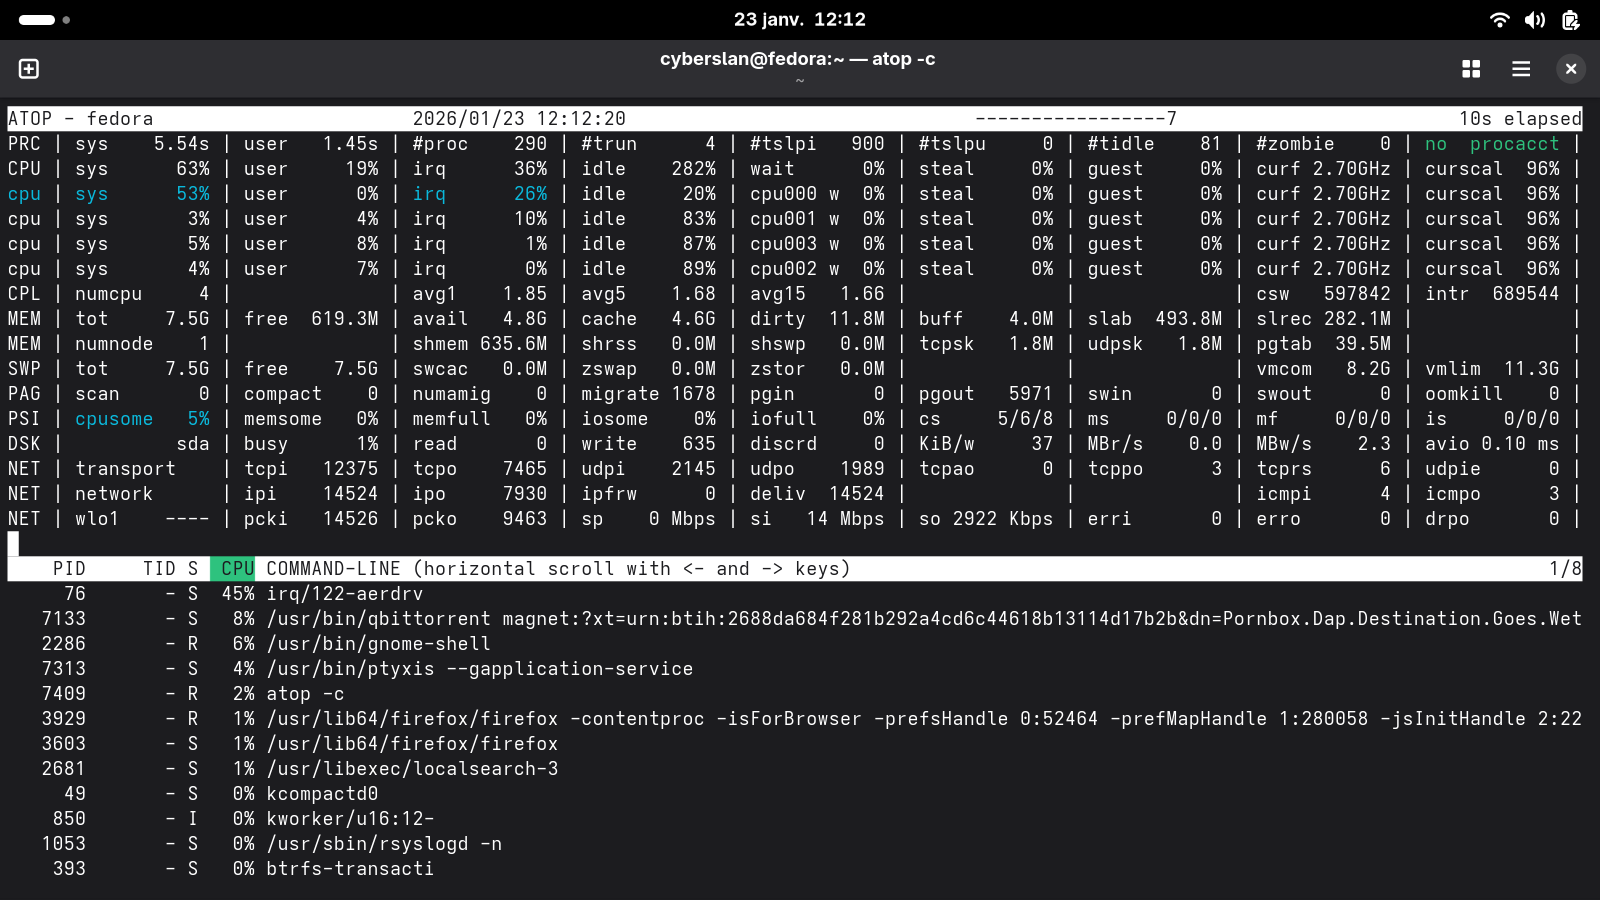The height and width of the screenshot is (900, 1600).
Task: Select the irq/122-aerdrv process row
Action: pos(795,594)
